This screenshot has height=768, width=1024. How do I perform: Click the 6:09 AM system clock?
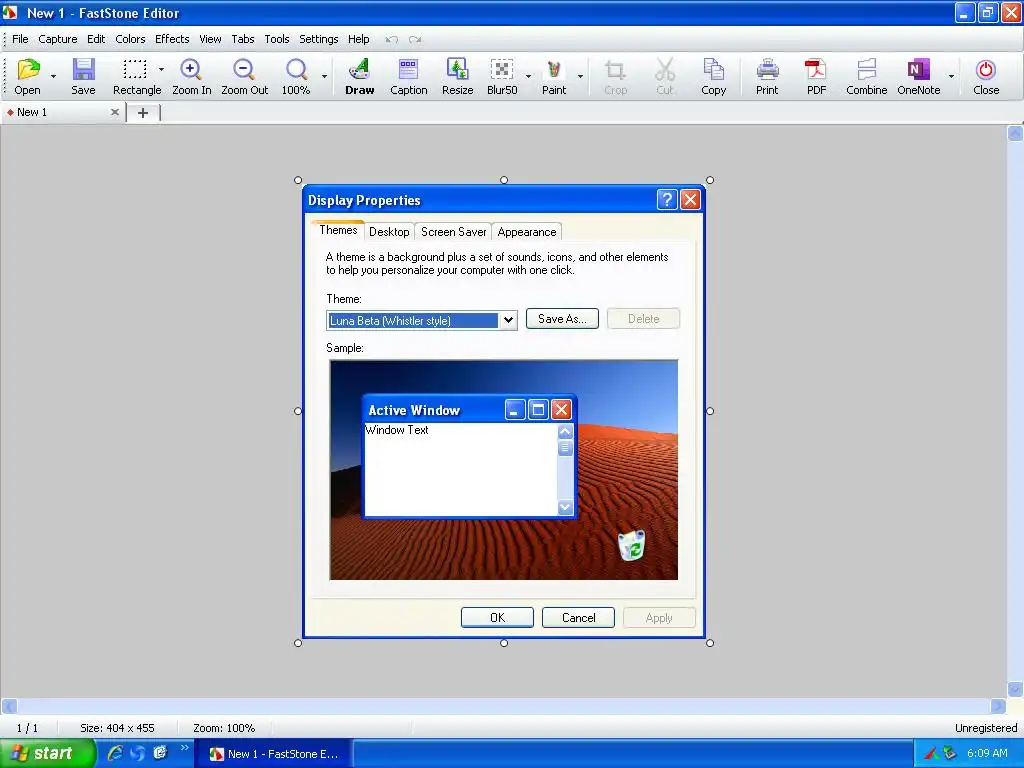tap(987, 753)
